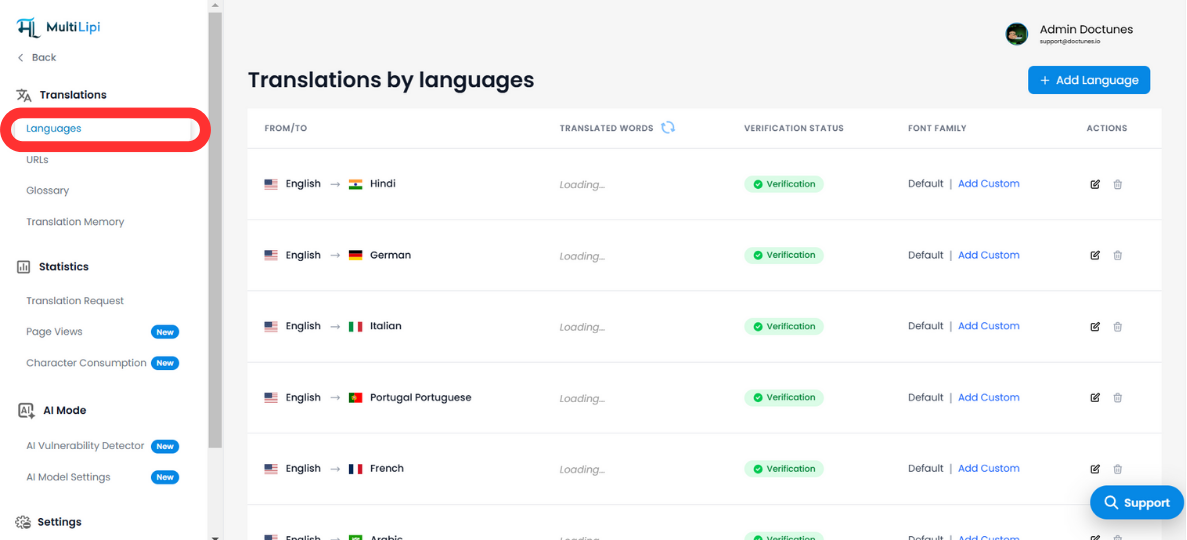Screen dimensions: 1187x540
Task: Click Verification badge in German row
Action: 784,255
